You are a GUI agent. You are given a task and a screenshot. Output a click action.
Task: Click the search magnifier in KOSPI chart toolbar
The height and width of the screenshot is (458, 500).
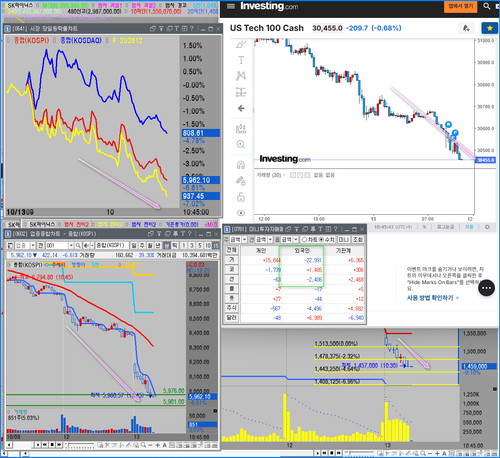tap(78, 246)
